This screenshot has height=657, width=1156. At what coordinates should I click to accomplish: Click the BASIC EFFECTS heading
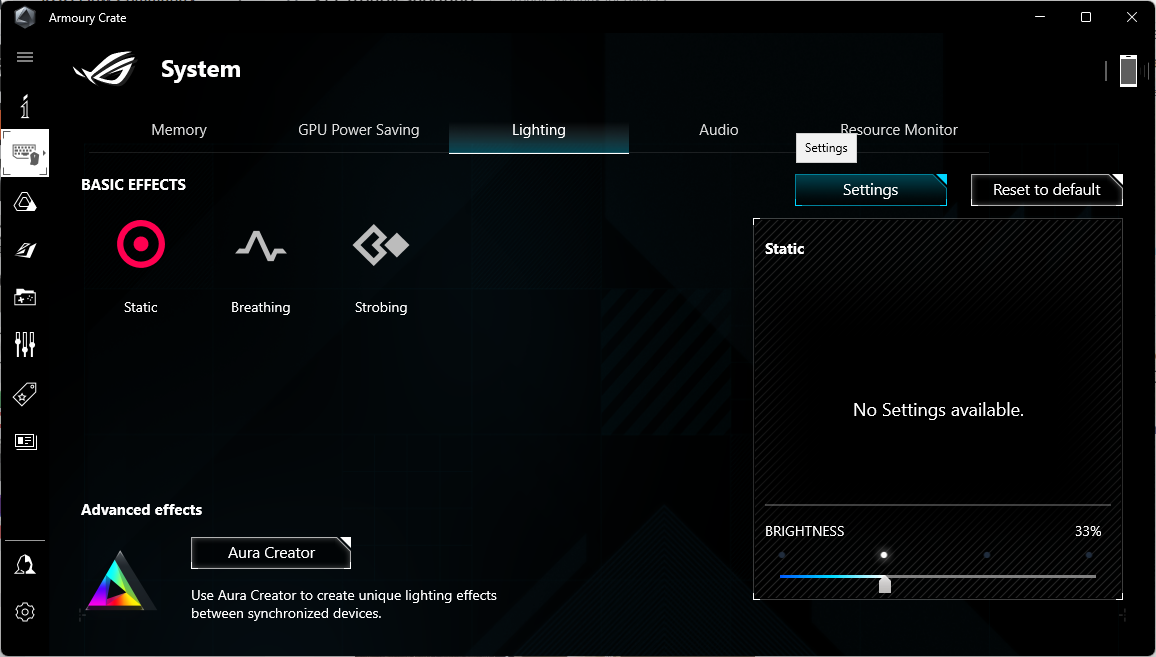pyautogui.click(x=133, y=184)
